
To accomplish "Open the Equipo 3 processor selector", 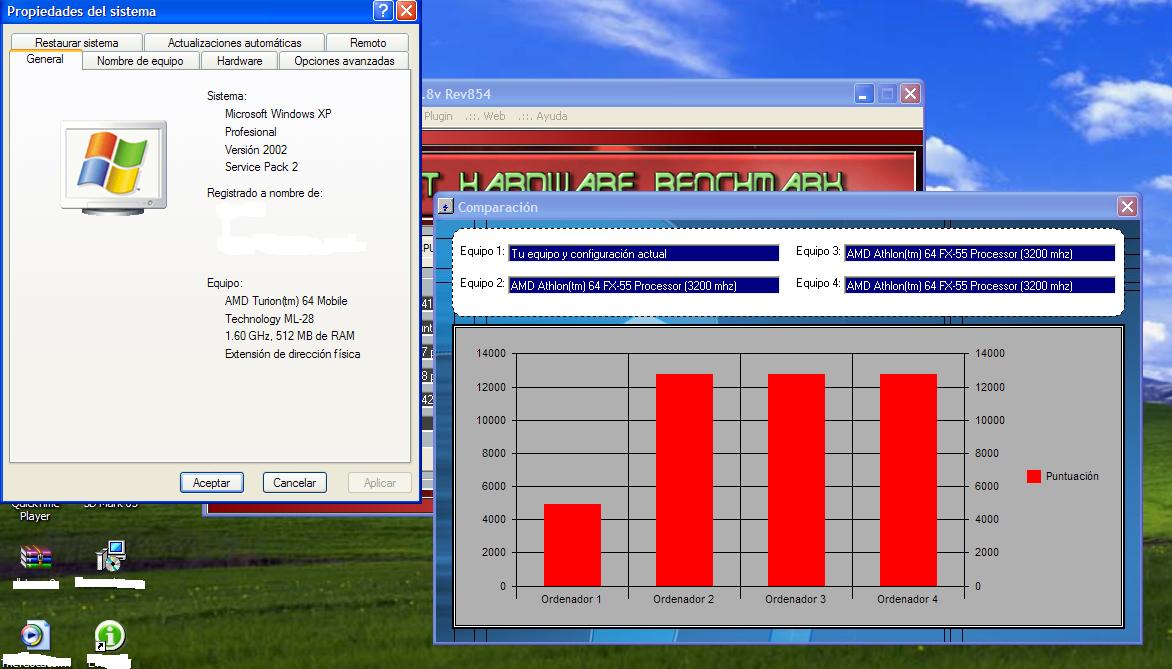I will coord(979,253).
